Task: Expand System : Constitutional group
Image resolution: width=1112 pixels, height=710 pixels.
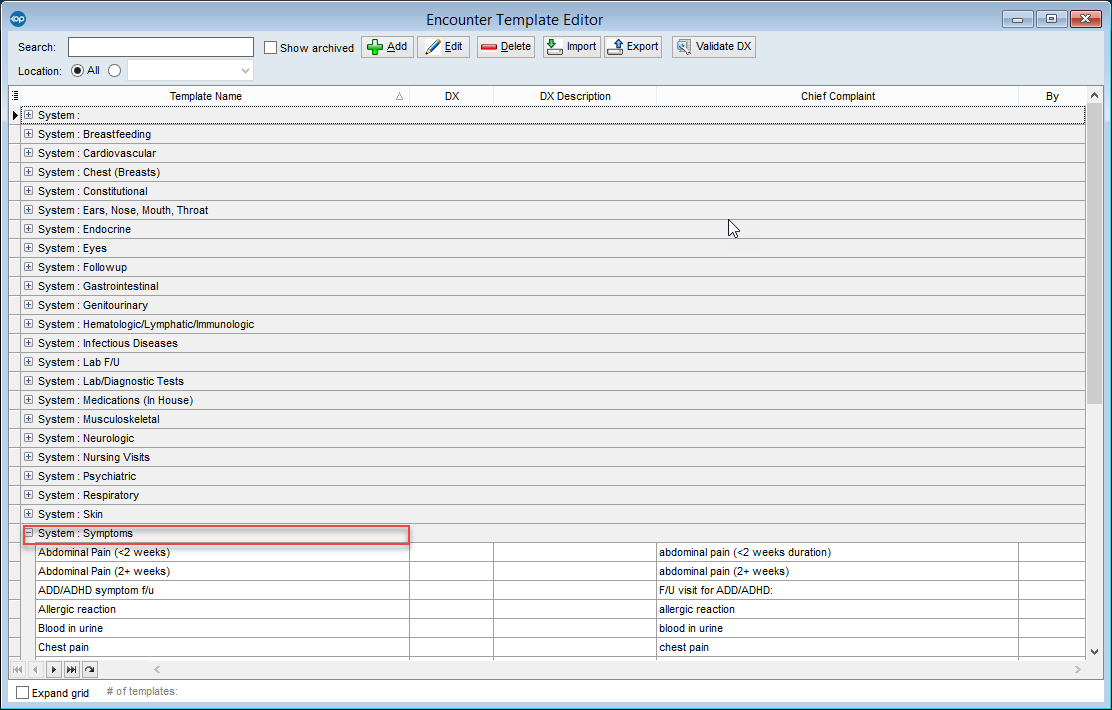Action: click(x=28, y=191)
